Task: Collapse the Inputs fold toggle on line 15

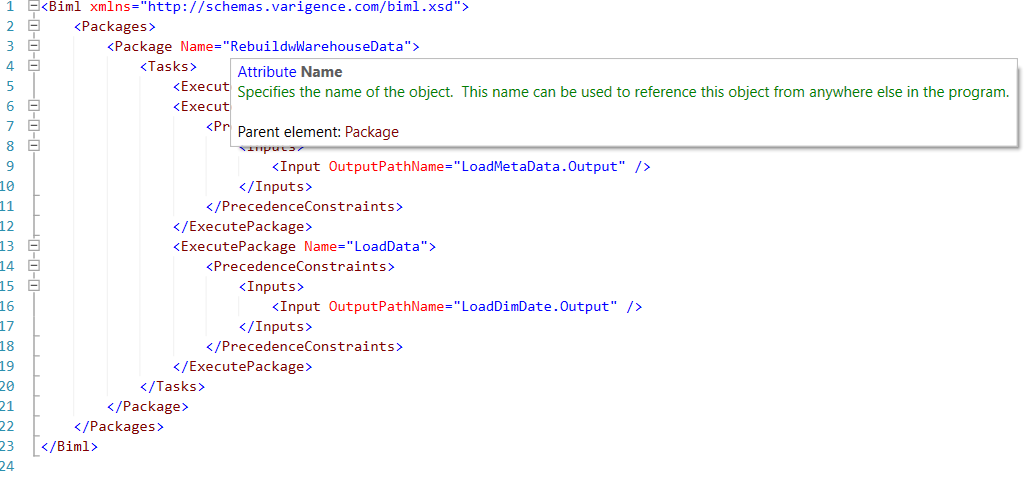Action: click(x=34, y=286)
